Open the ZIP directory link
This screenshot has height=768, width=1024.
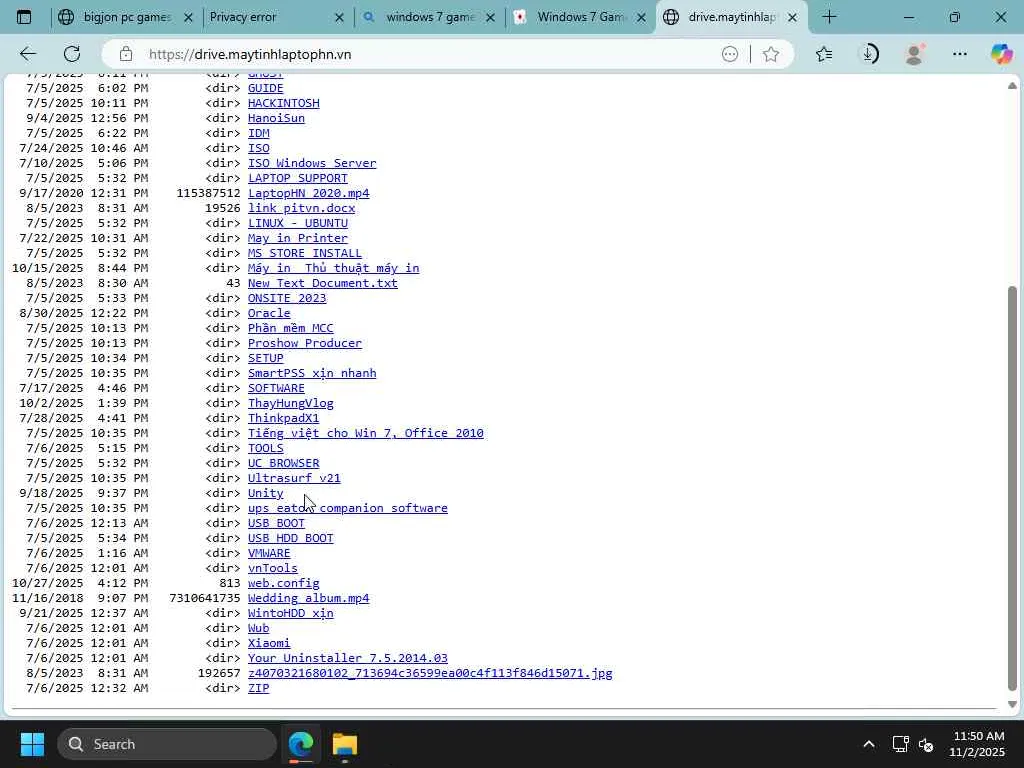click(259, 689)
